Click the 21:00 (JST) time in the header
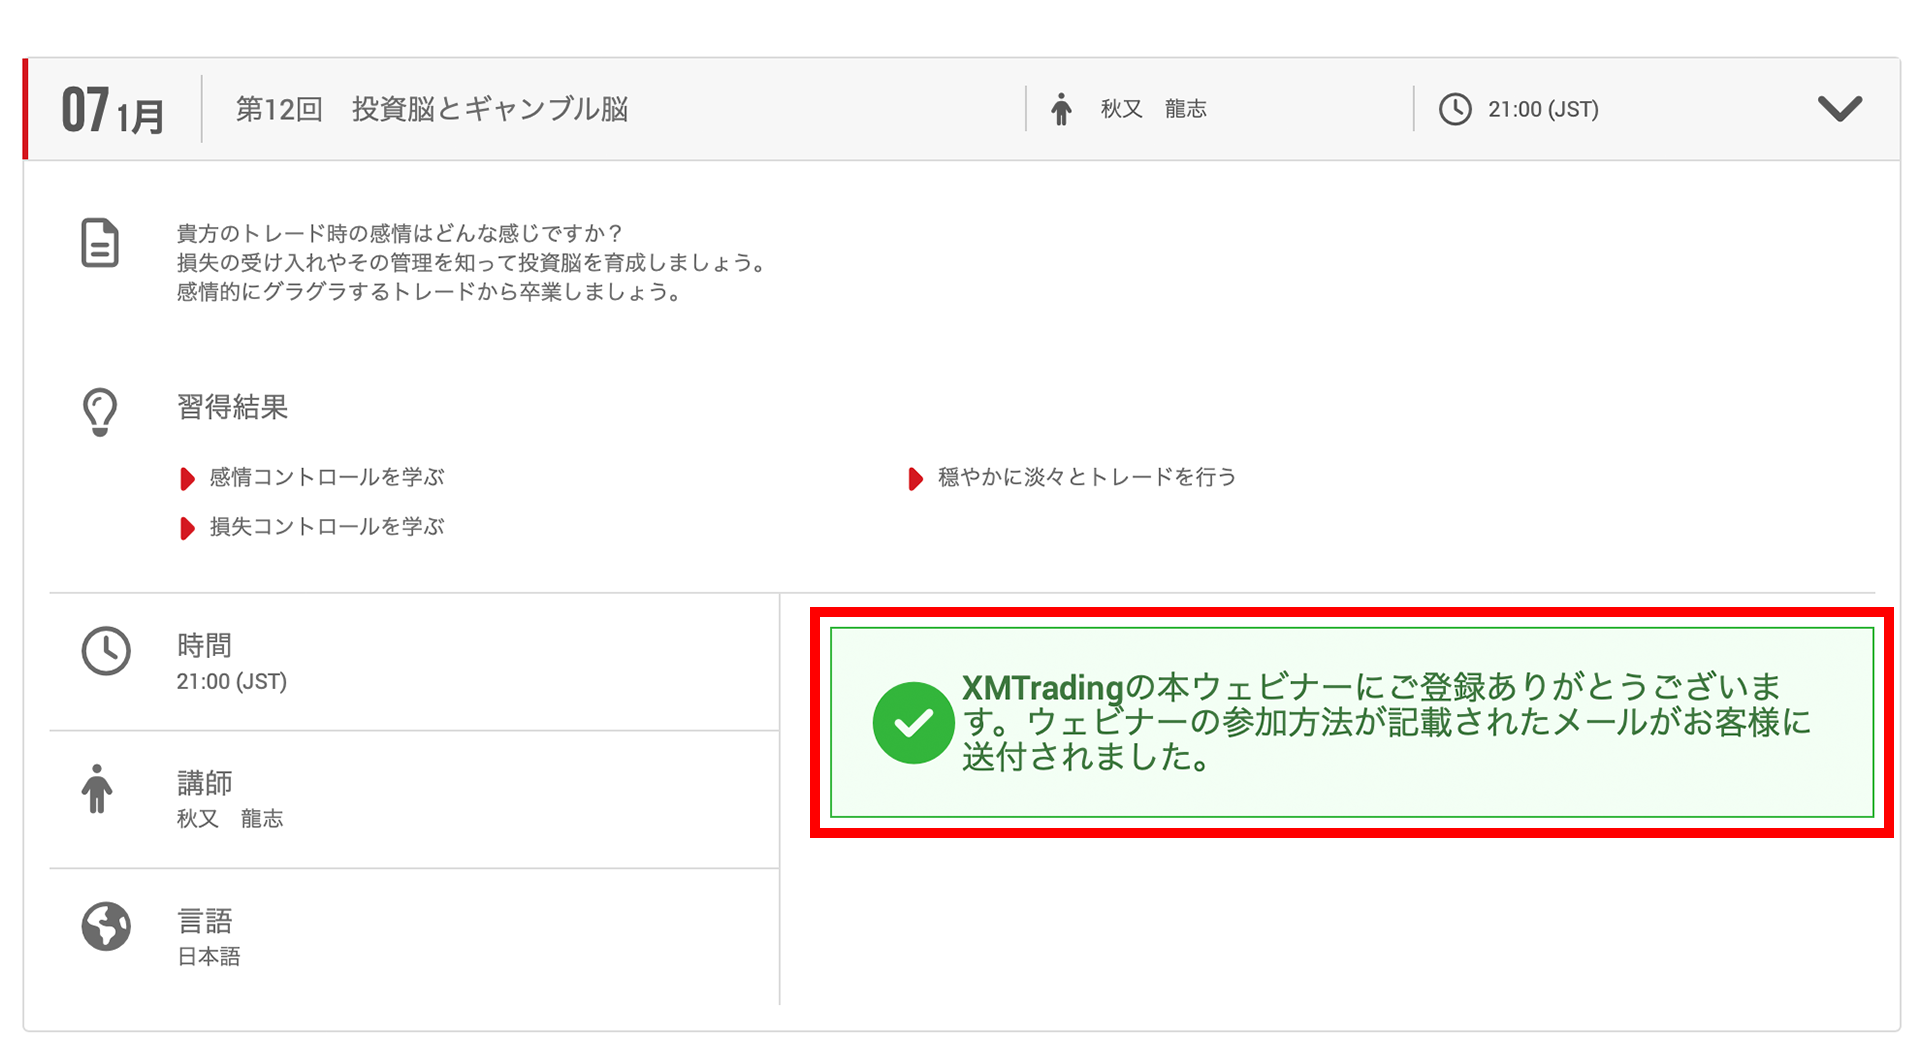This screenshot has height=1062, width=1920. (1543, 109)
